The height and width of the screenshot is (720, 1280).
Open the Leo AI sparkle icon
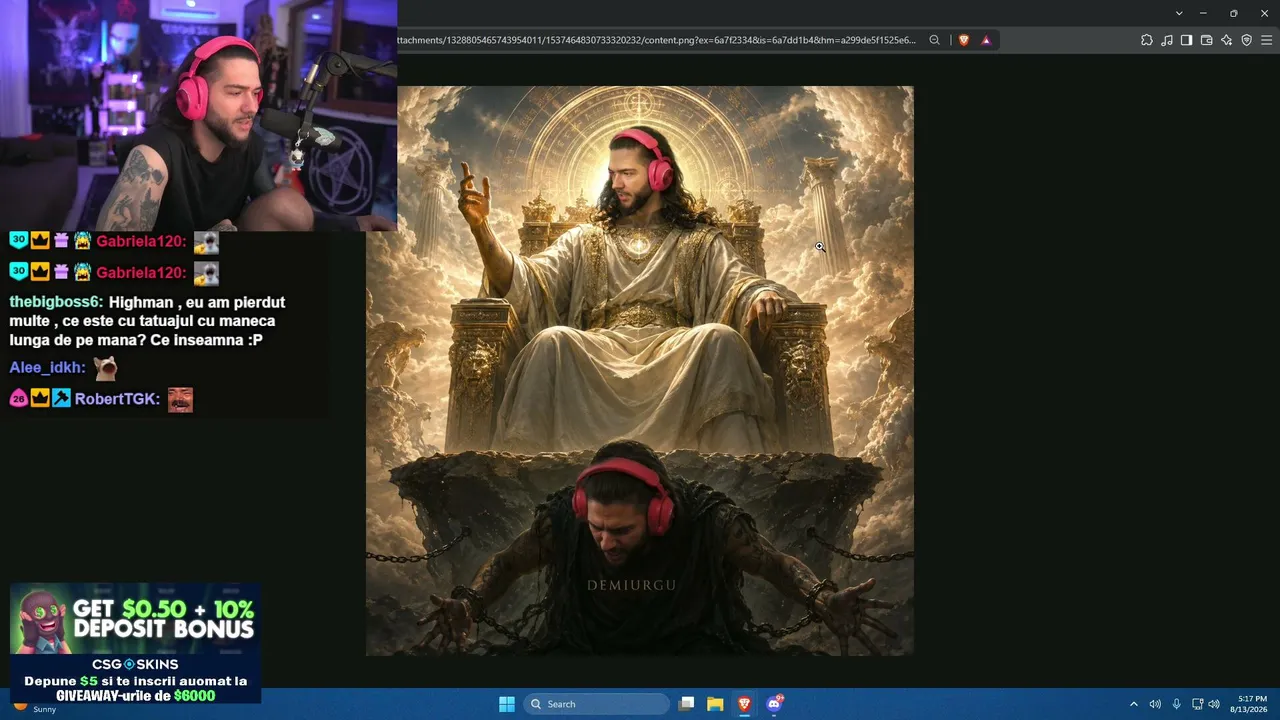(1227, 40)
